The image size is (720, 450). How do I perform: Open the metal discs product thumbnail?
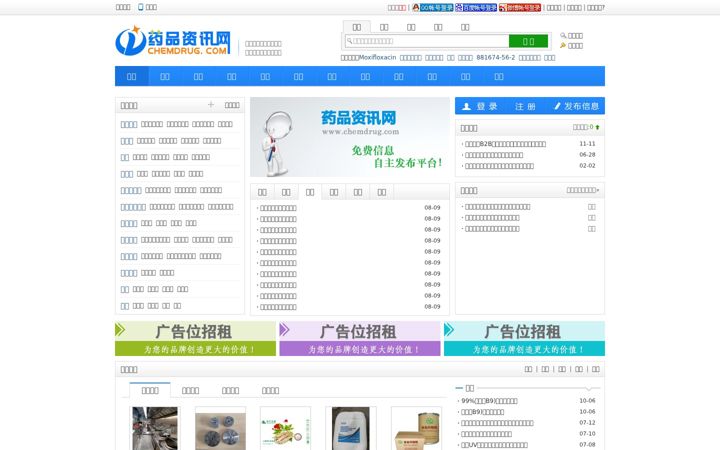point(220,428)
